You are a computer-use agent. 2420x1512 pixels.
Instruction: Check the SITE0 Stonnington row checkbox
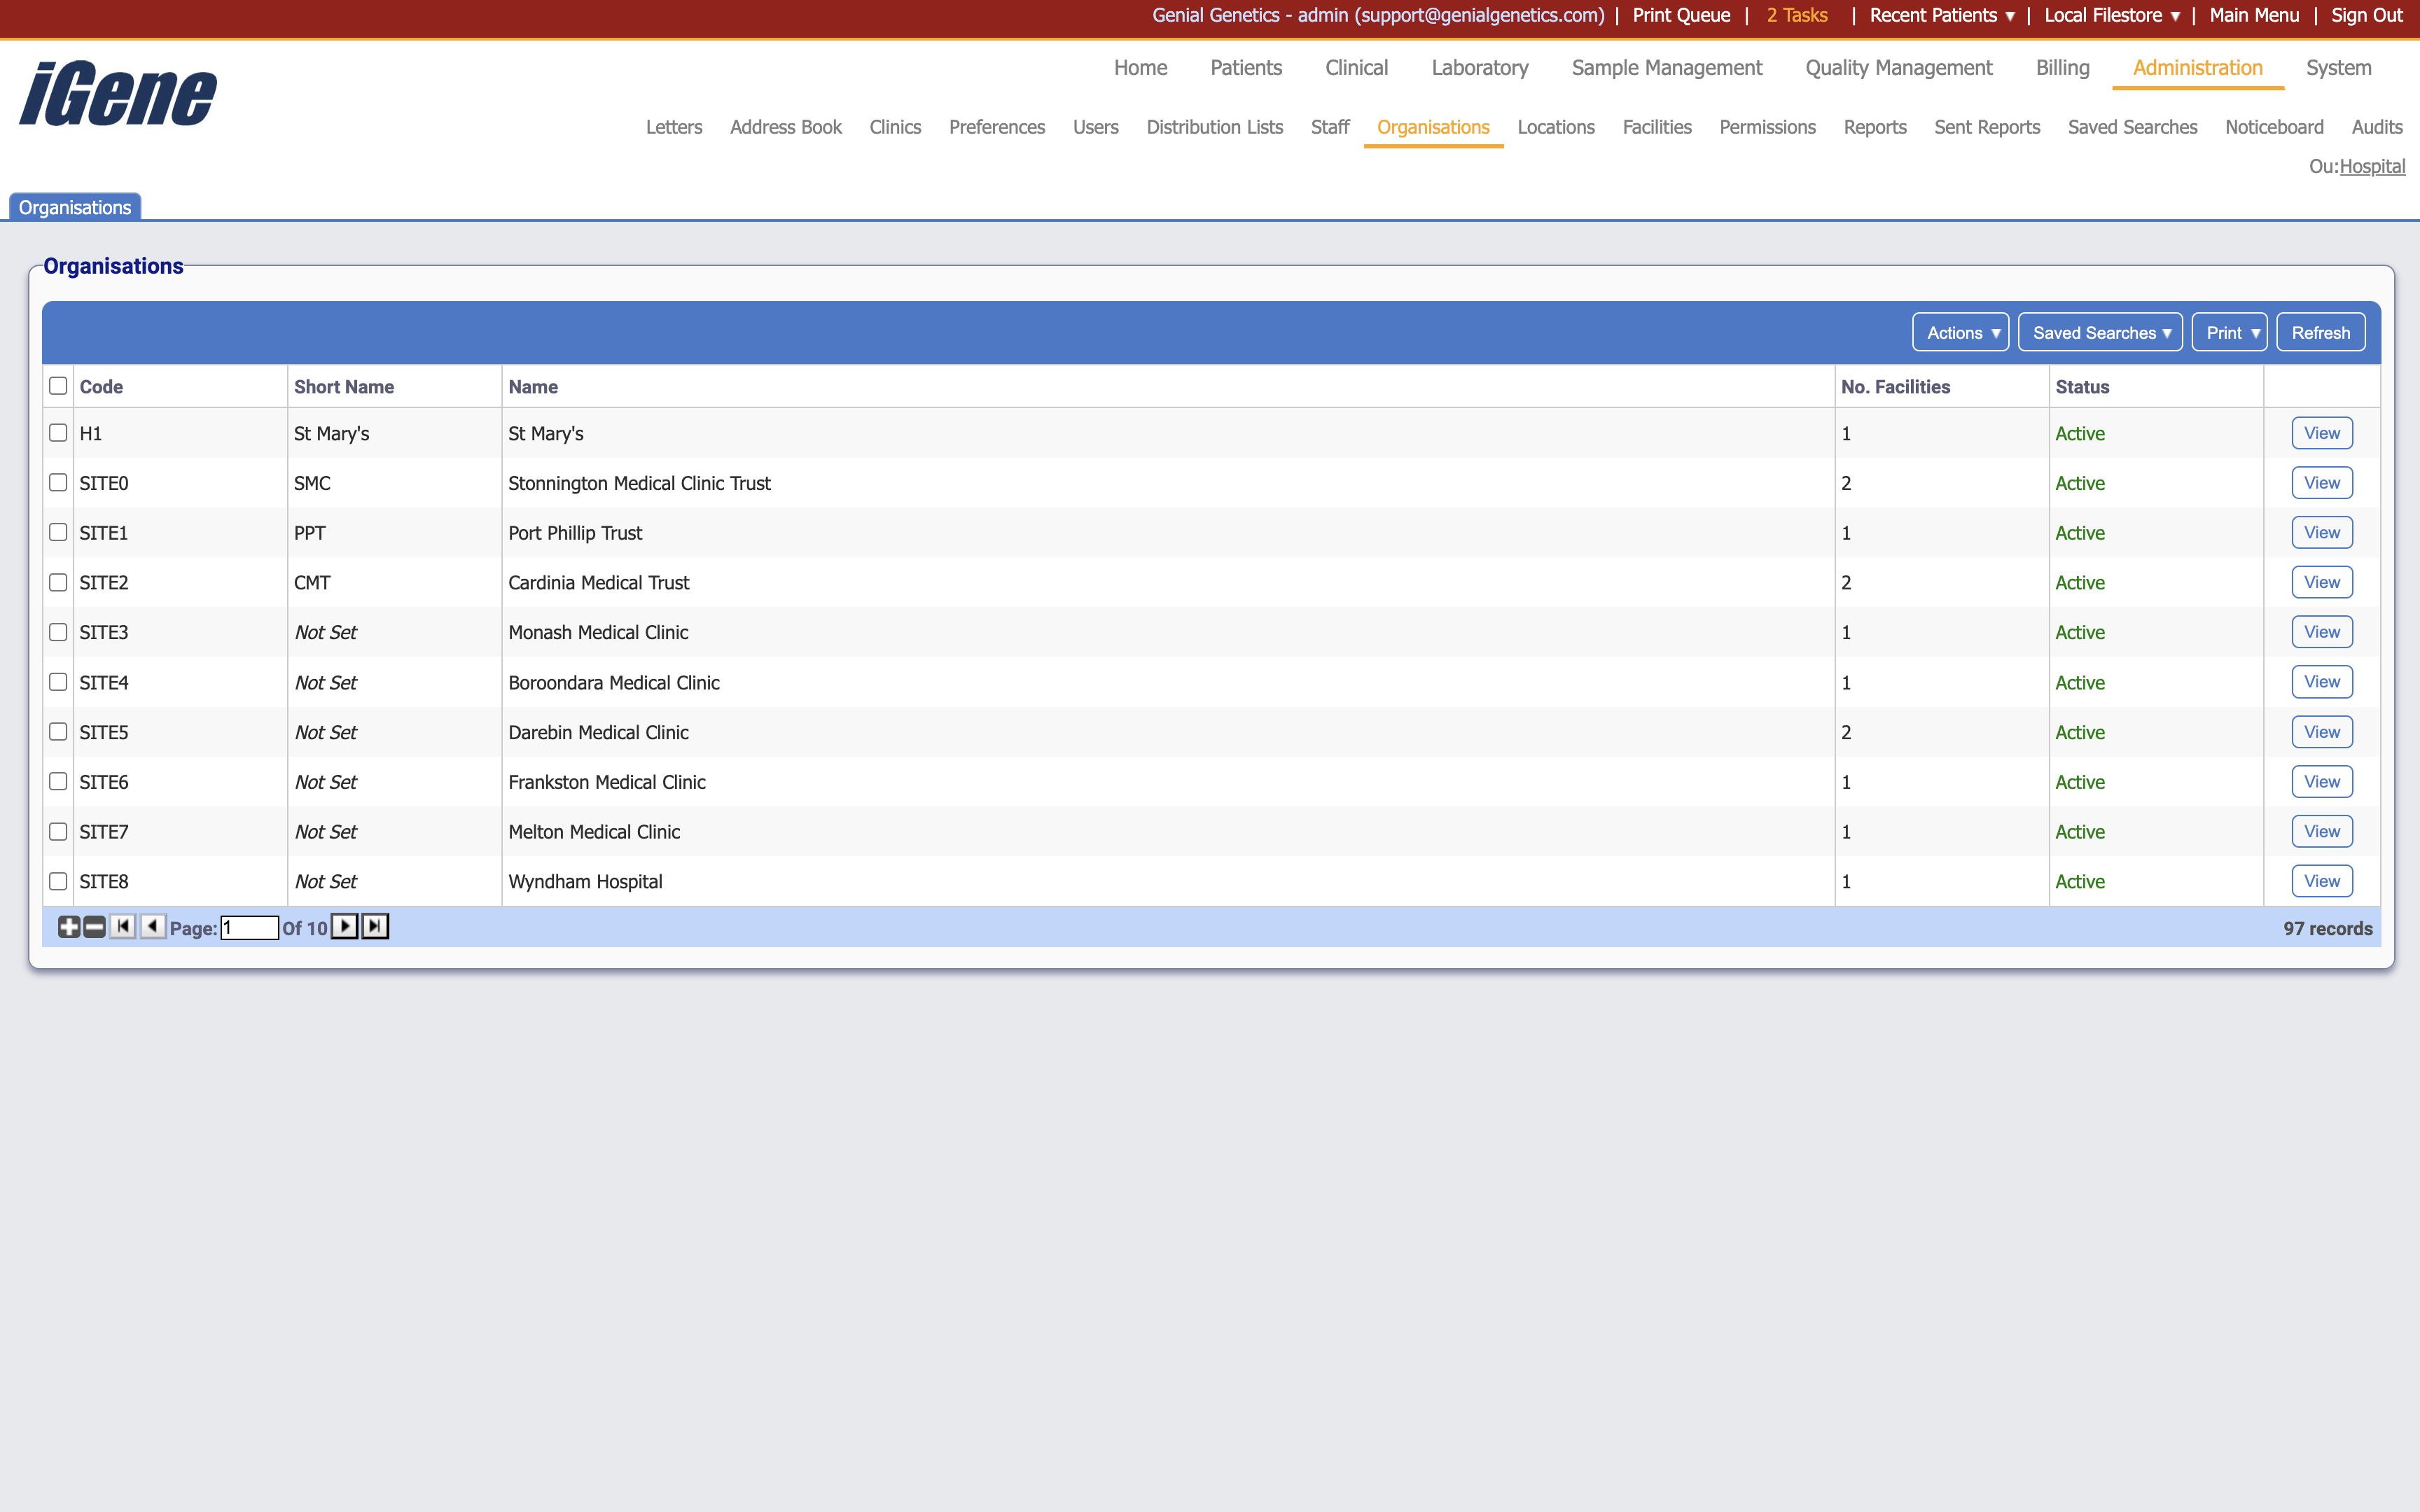[57, 482]
